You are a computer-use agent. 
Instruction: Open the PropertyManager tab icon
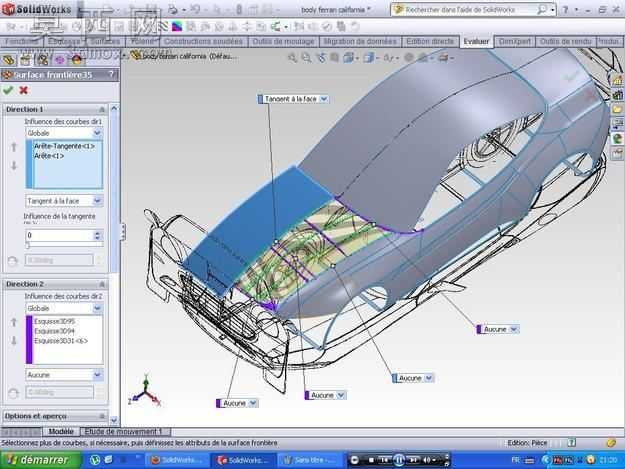(25, 60)
